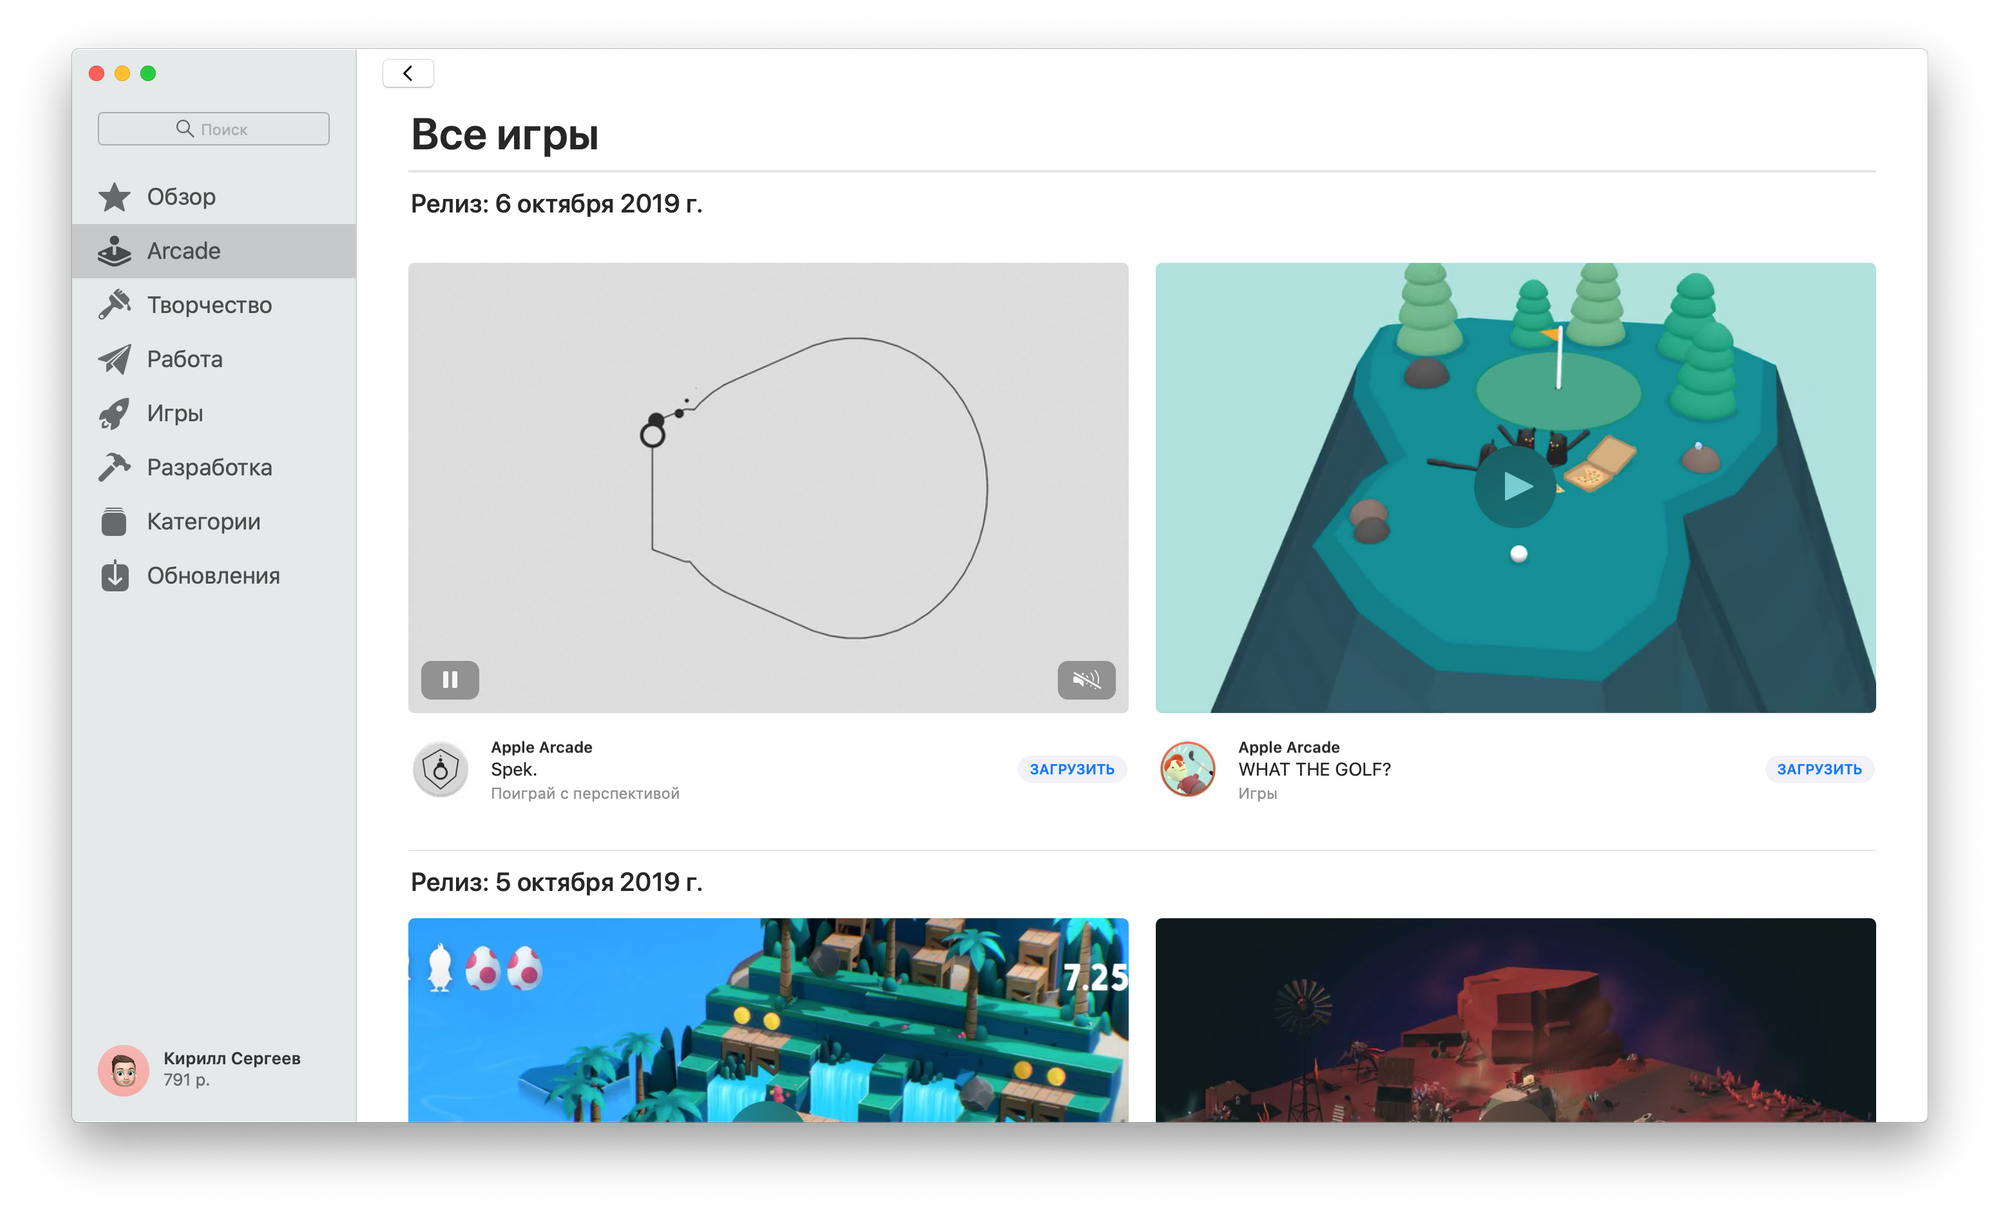Click the subtitle Поиграй с перспективой

pos(585,793)
